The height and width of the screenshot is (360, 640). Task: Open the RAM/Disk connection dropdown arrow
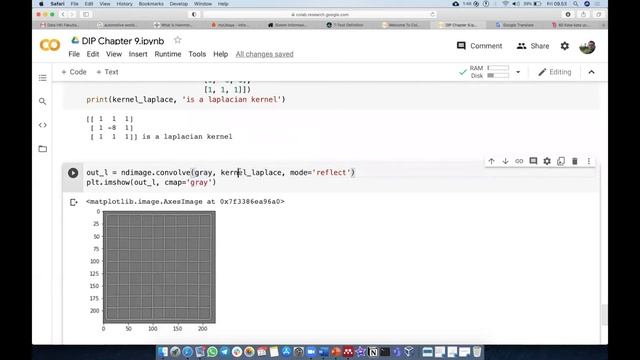click(518, 72)
